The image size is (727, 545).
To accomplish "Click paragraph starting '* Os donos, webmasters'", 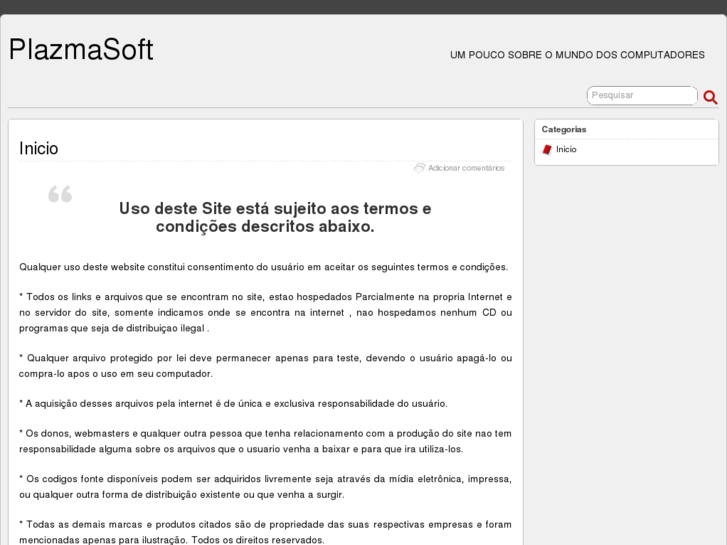I will (x=265, y=441).
